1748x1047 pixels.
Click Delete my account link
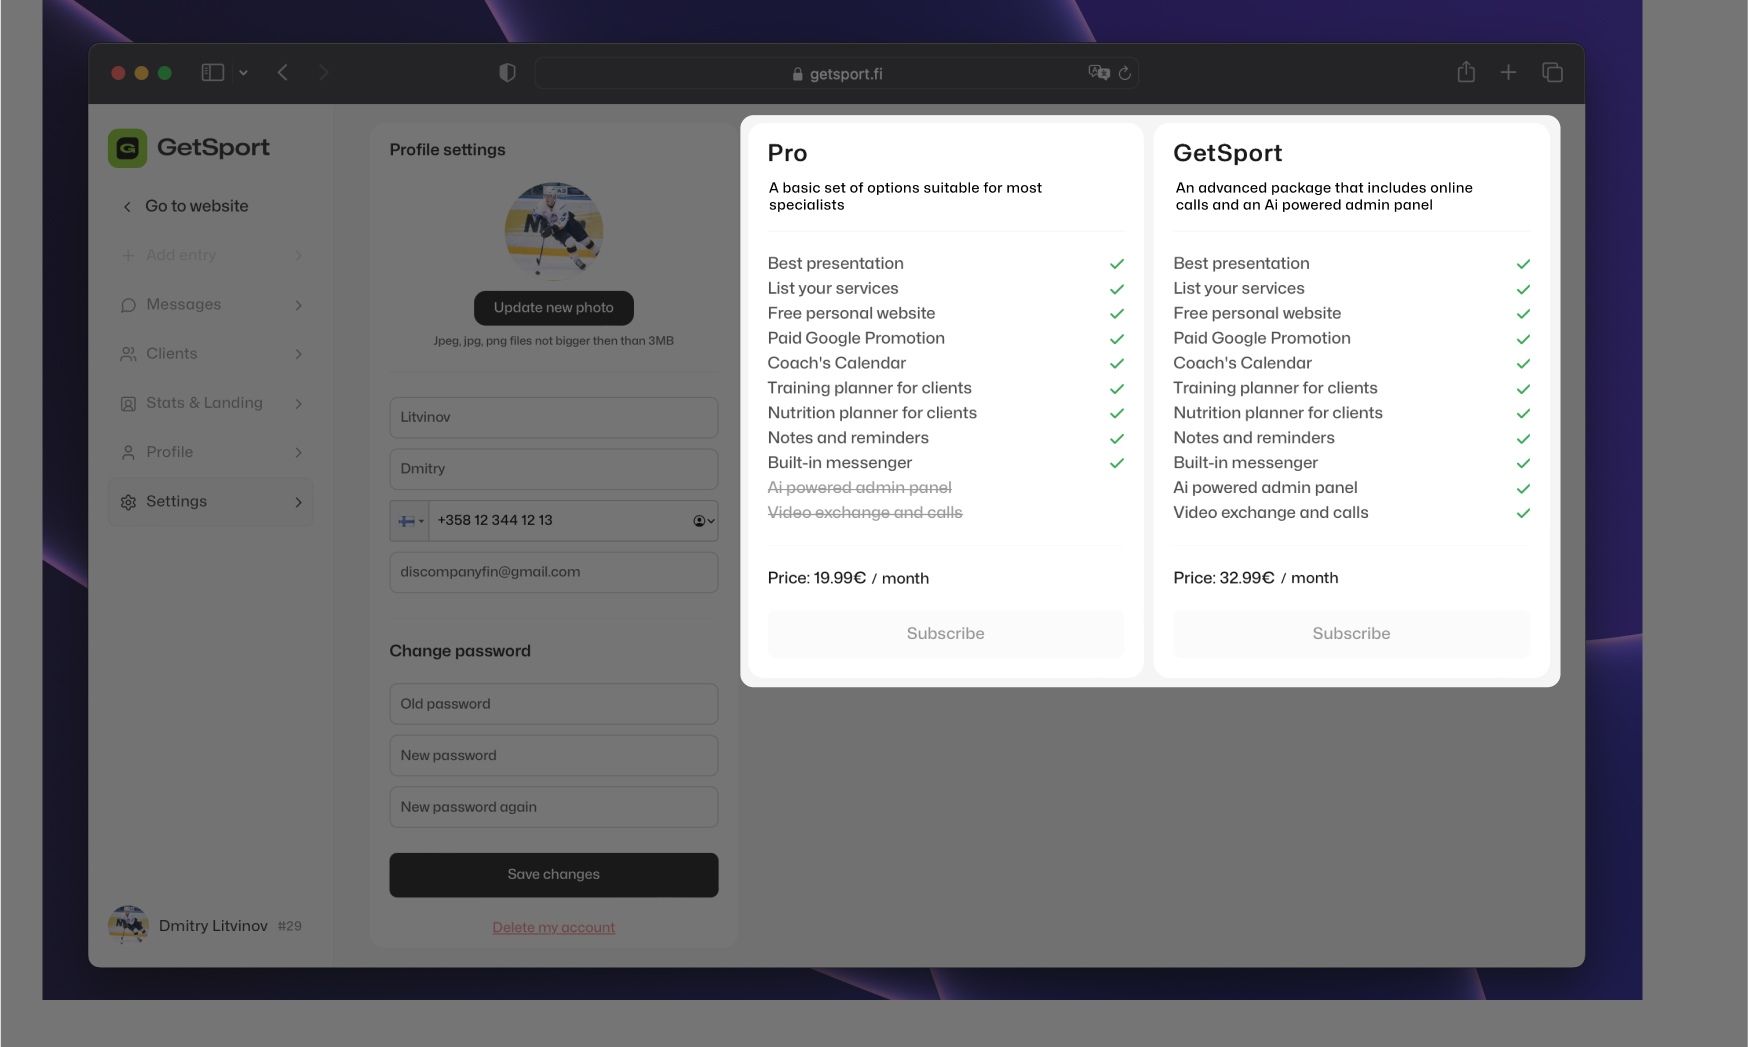(x=554, y=928)
